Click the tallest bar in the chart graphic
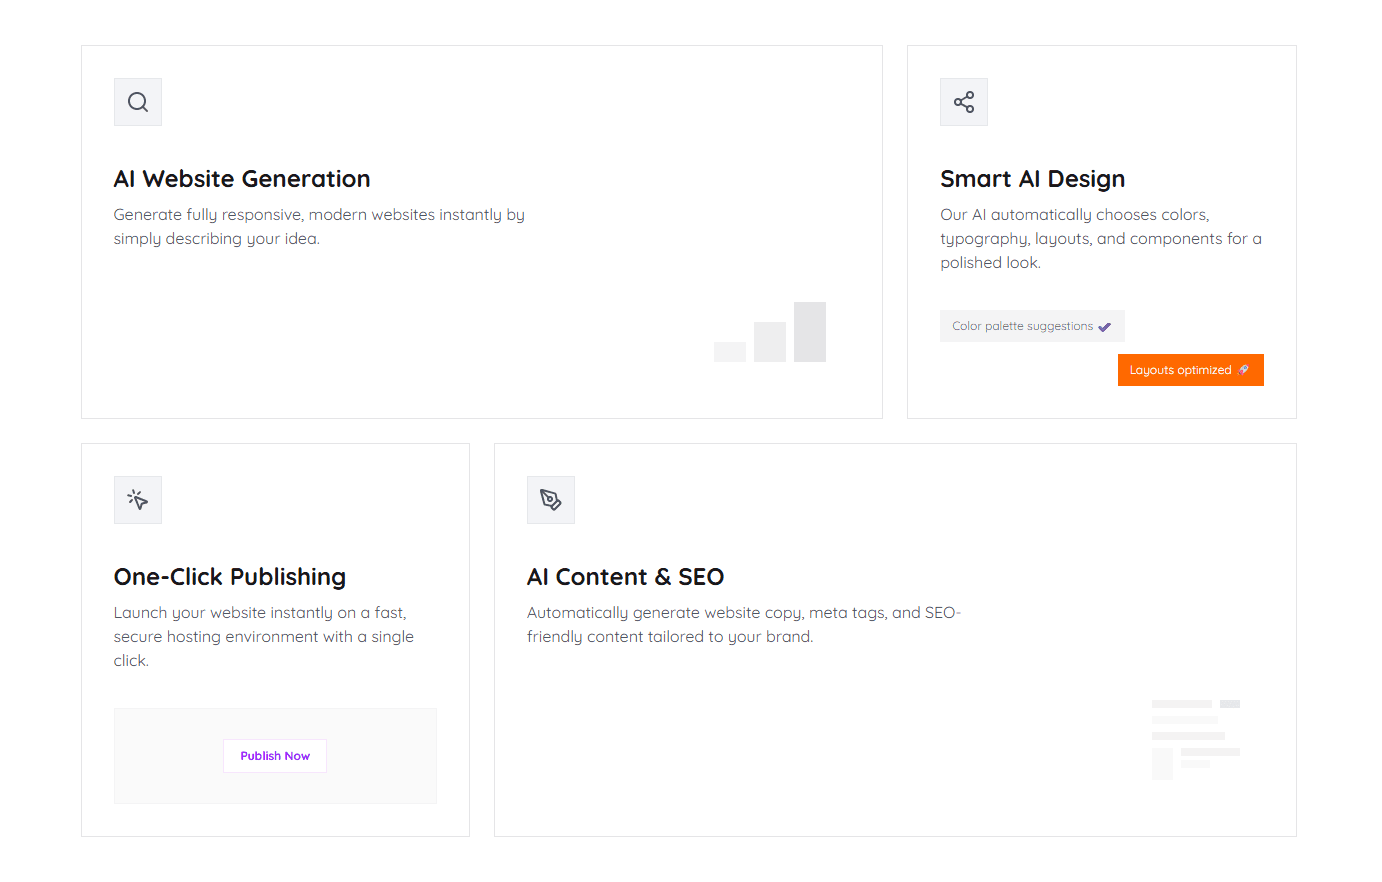 click(x=810, y=332)
